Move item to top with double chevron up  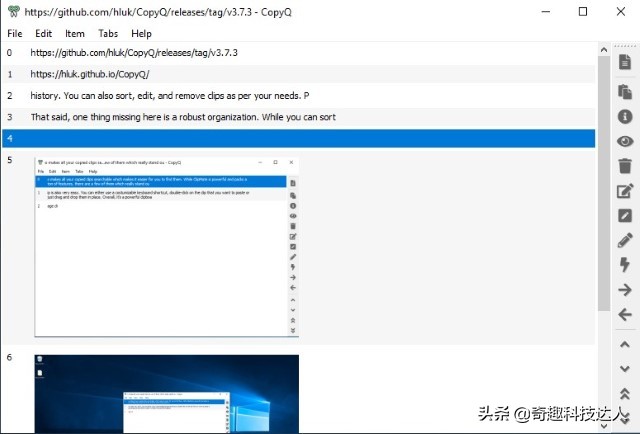point(624,394)
